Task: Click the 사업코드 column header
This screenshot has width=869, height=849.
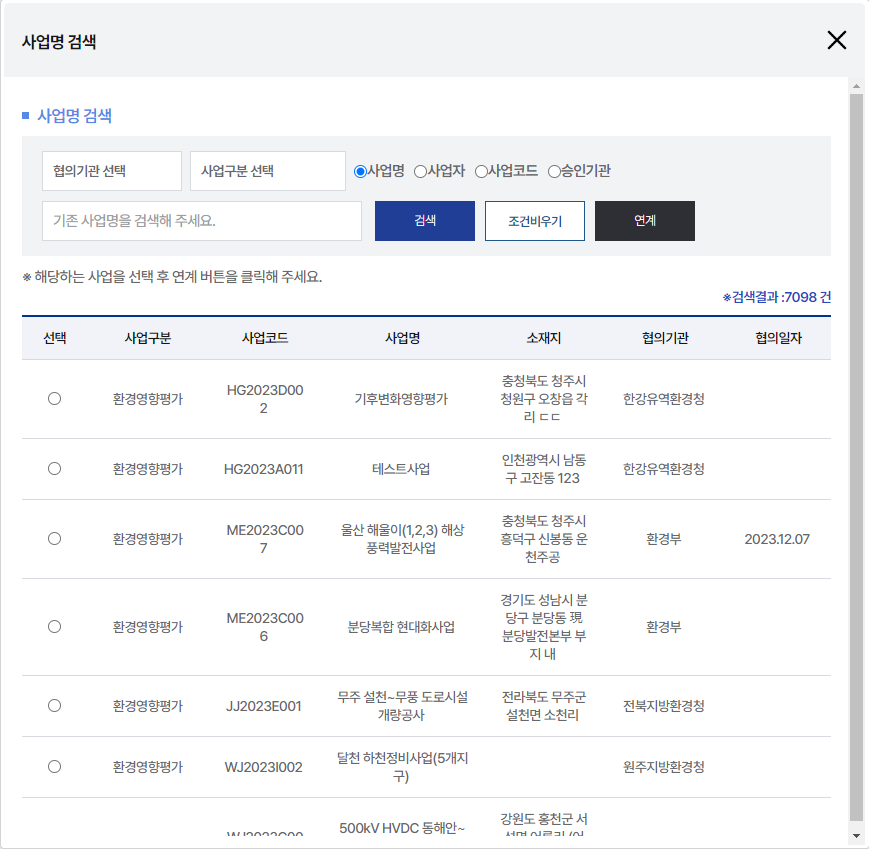Action: [264, 338]
